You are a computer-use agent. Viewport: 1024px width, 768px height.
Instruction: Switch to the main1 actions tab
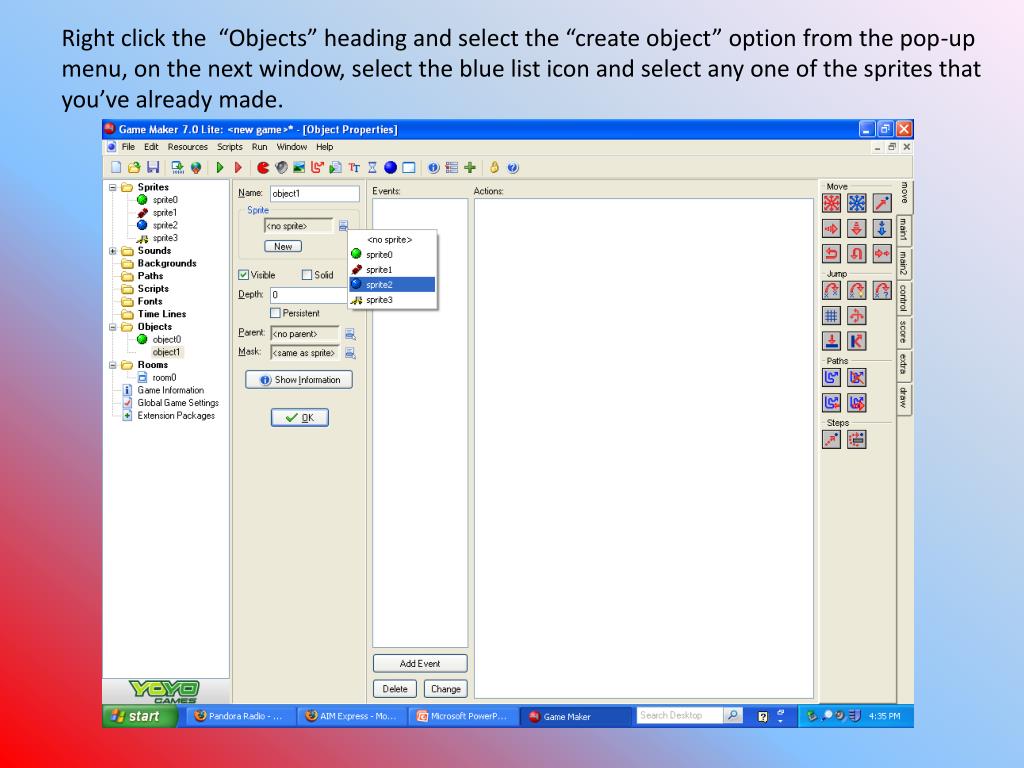click(904, 230)
